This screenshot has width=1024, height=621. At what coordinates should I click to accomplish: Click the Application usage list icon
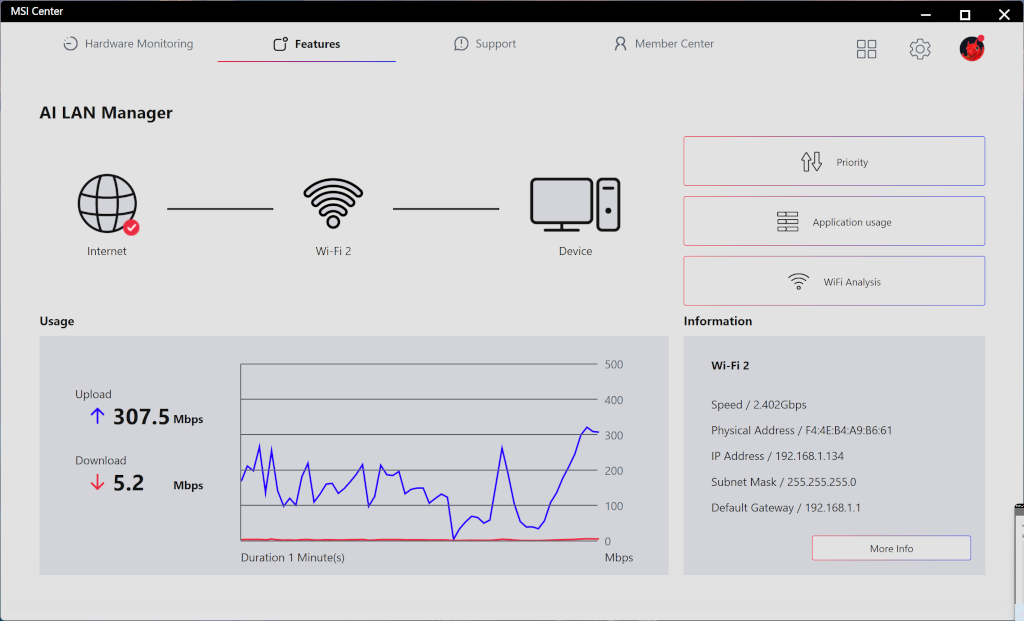coord(788,222)
